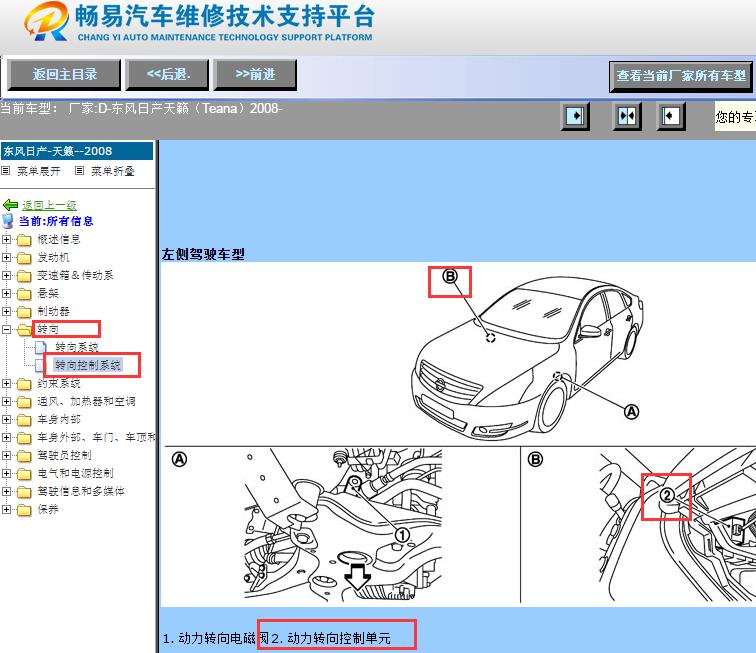Expand the 驾驶信息和多媒体 folder node
This screenshot has width=756, height=653.
6,491
